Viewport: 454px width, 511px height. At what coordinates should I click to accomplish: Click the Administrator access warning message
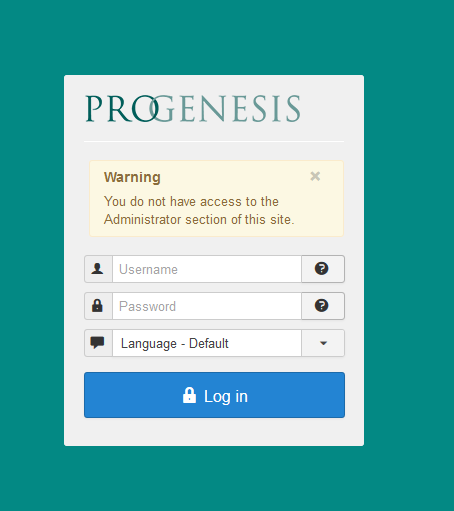(199, 210)
